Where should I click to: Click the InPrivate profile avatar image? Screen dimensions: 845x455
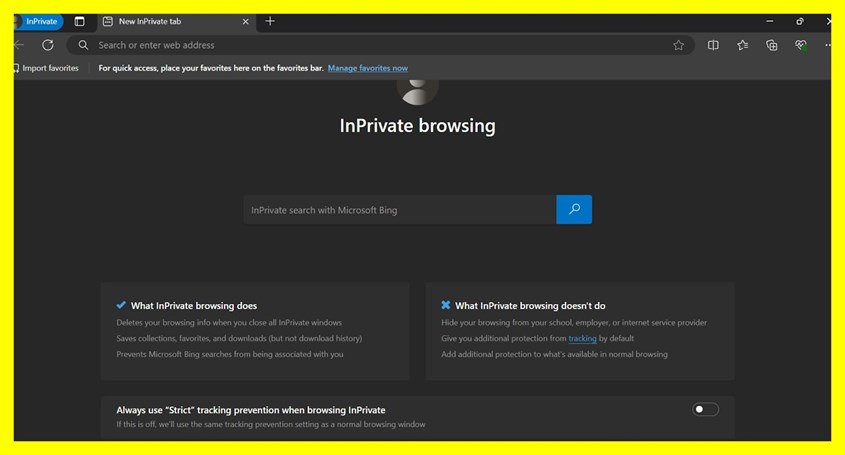(x=417, y=92)
